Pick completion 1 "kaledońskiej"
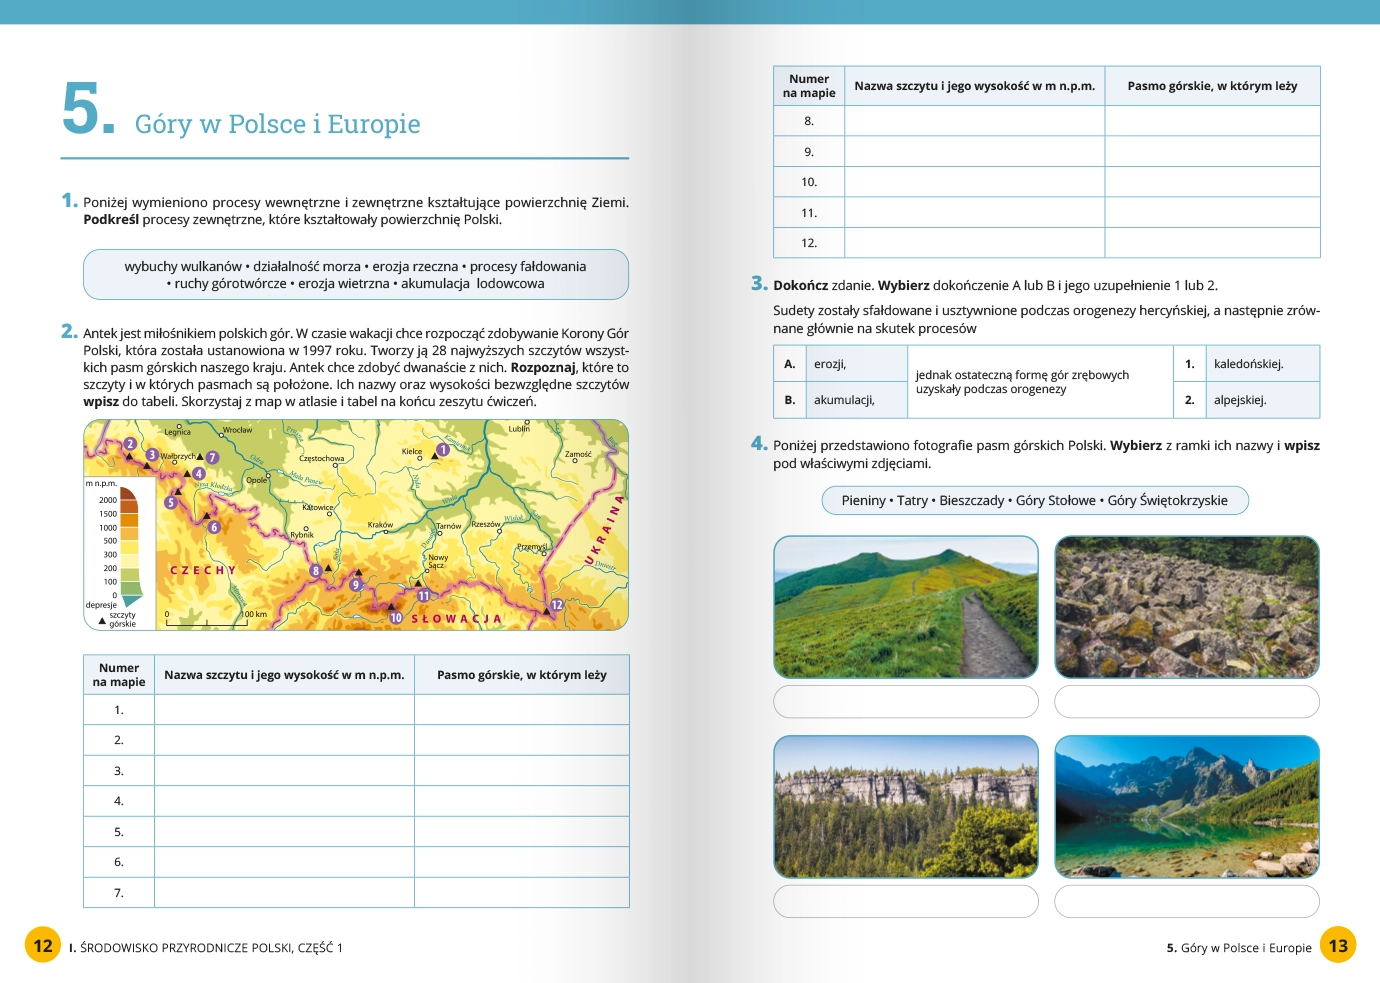This screenshot has height=983, width=1380. (x=1248, y=364)
